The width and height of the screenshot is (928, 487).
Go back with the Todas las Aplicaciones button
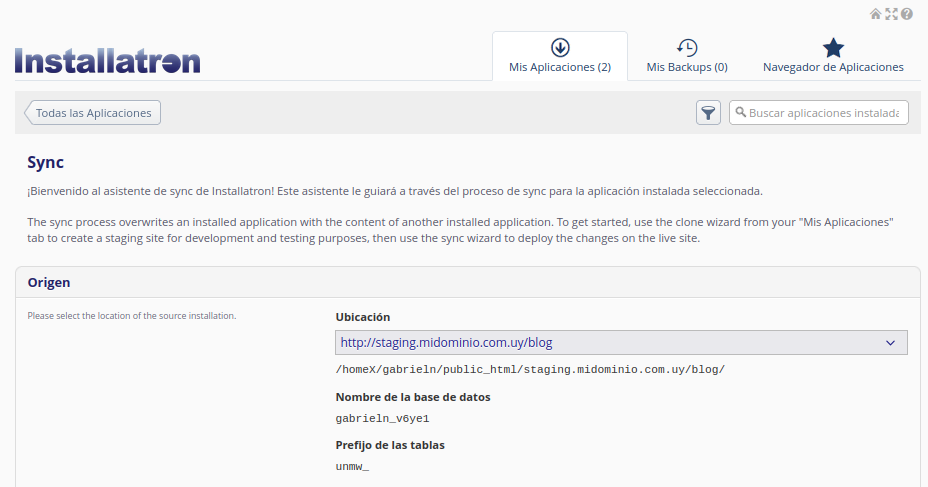click(93, 113)
